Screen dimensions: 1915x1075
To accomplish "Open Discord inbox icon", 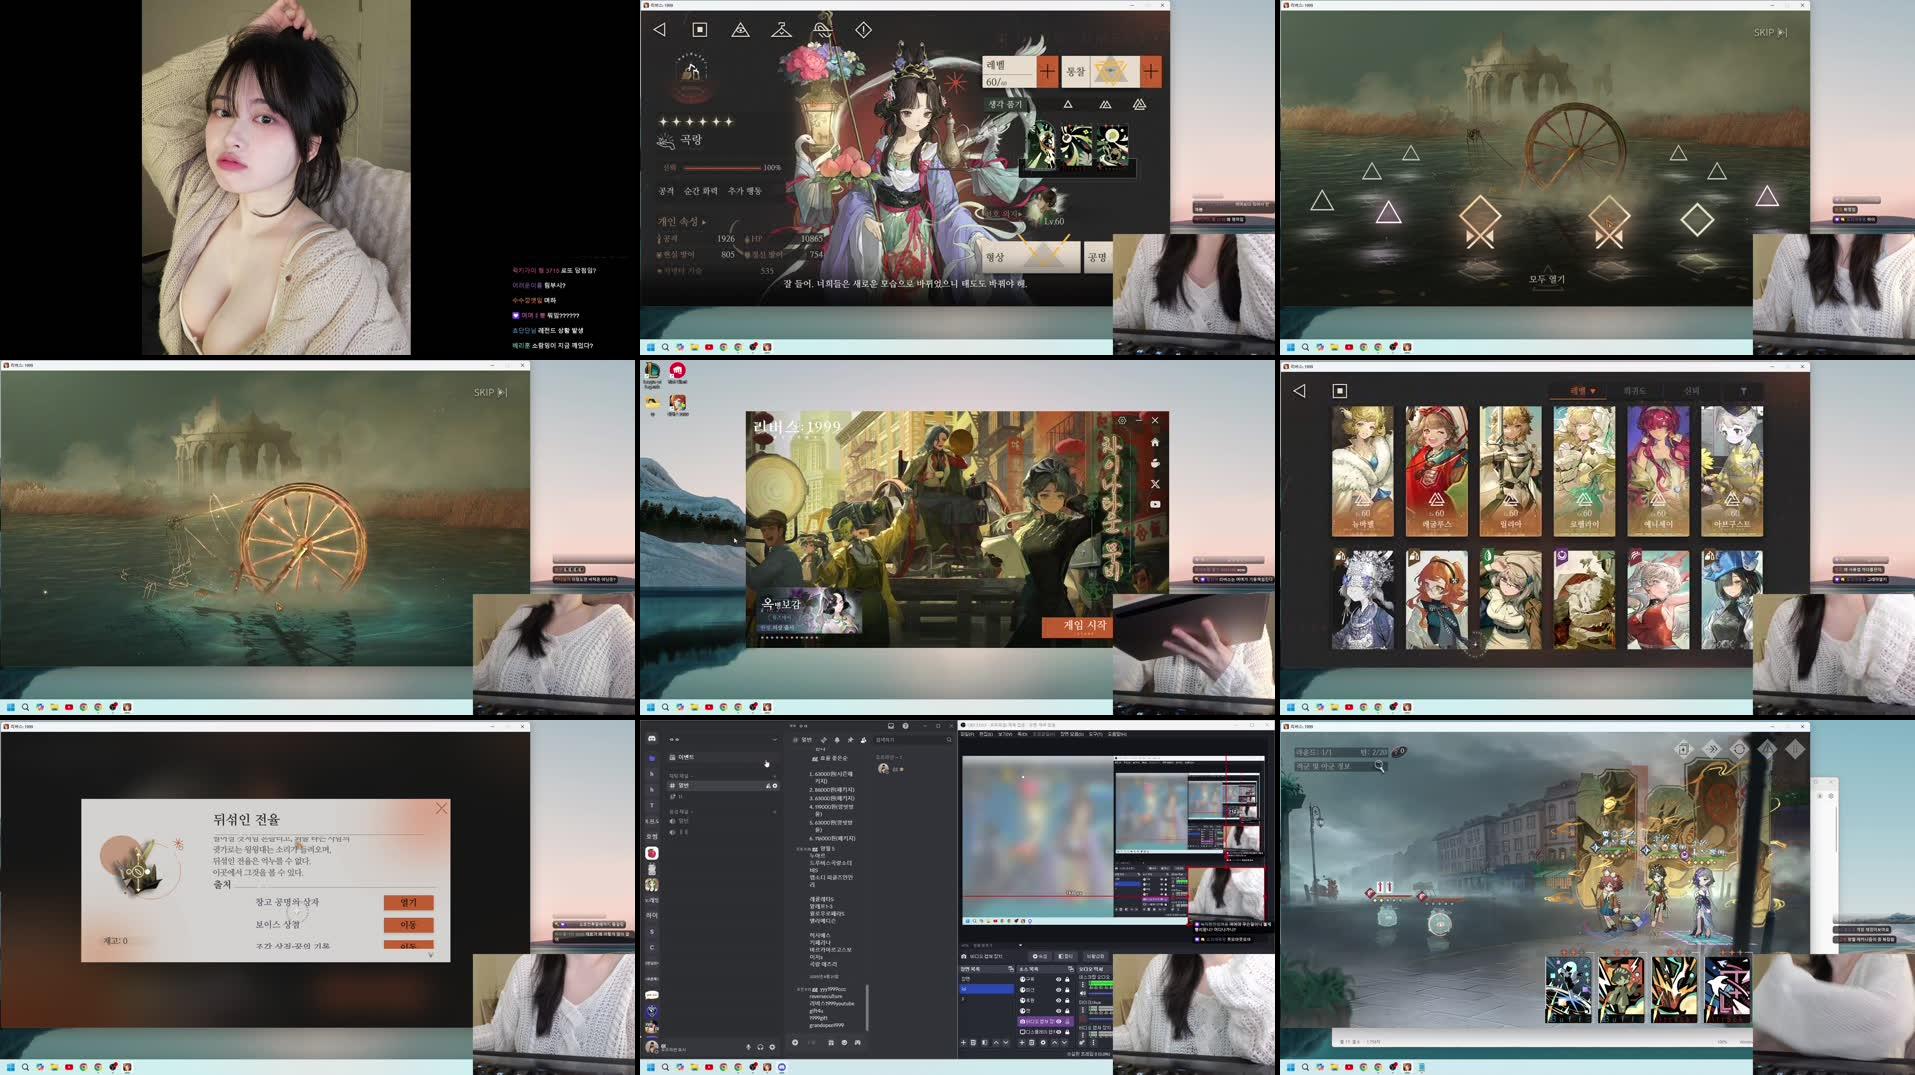I will pyautogui.click(x=891, y=726).
